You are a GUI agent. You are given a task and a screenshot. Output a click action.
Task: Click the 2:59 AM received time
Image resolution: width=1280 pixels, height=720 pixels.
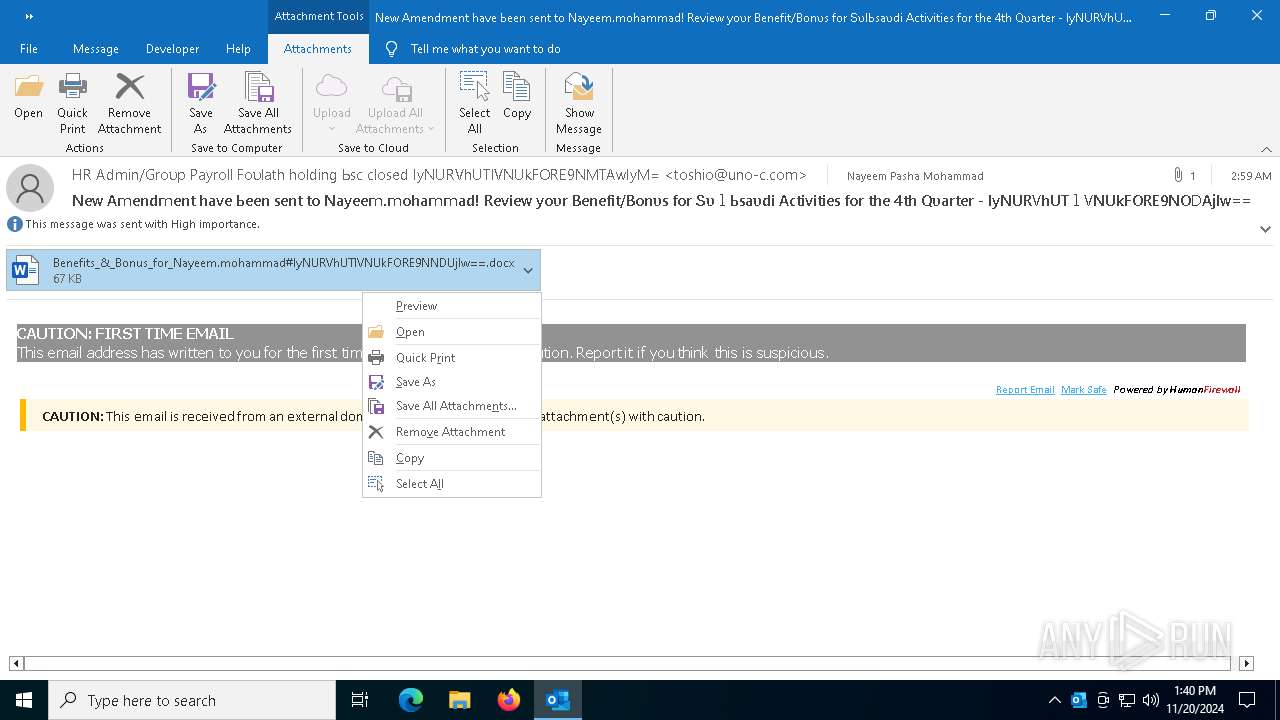1251,176
